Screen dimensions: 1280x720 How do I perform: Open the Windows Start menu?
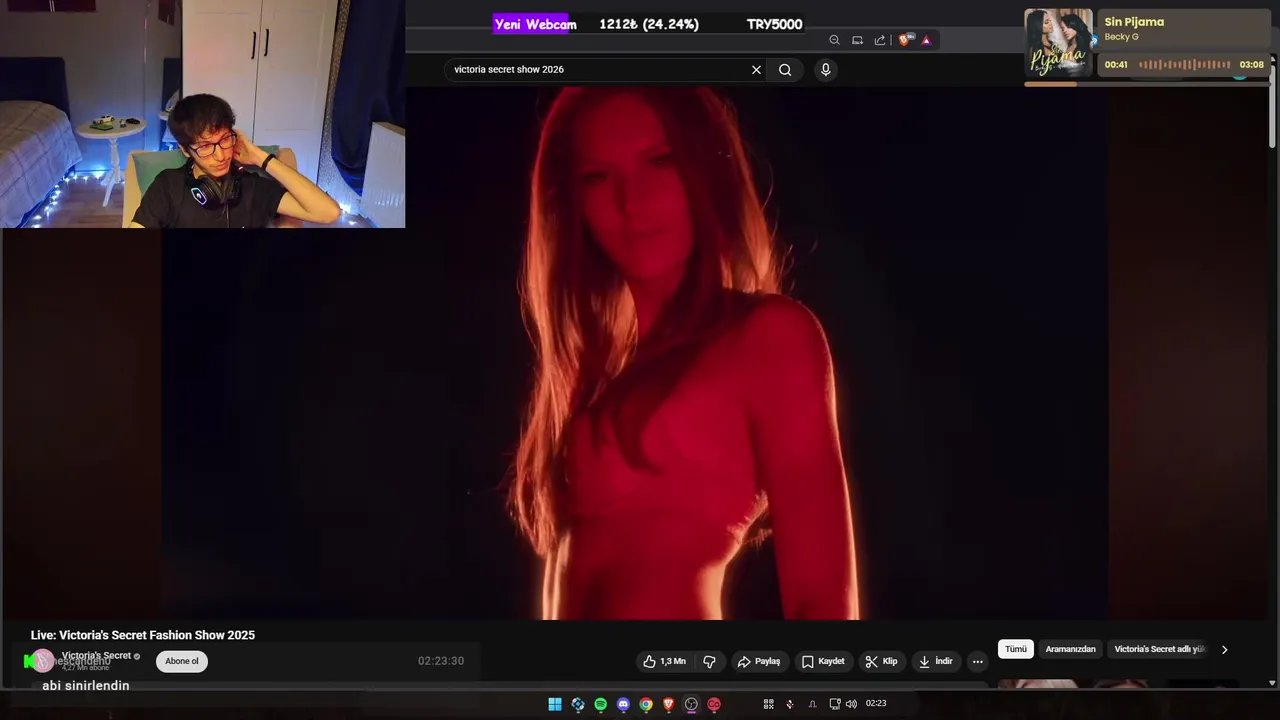click(x=555, y=704)
